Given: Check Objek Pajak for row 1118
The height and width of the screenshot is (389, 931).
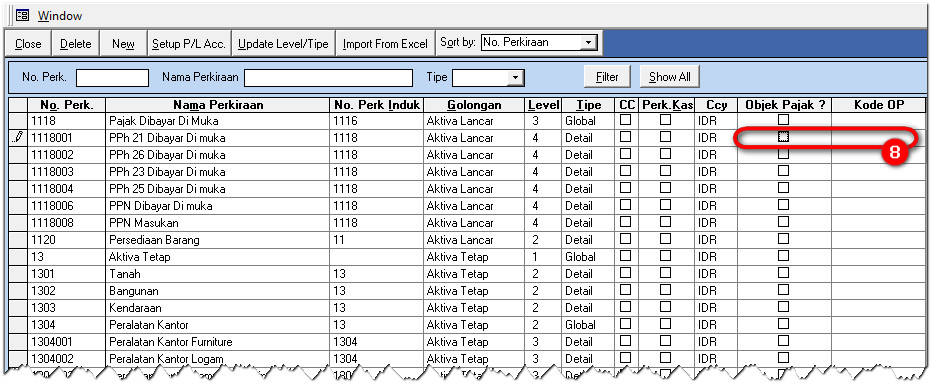Looking at the screenshot, I should pyautogui.click(x=784, y=120).
